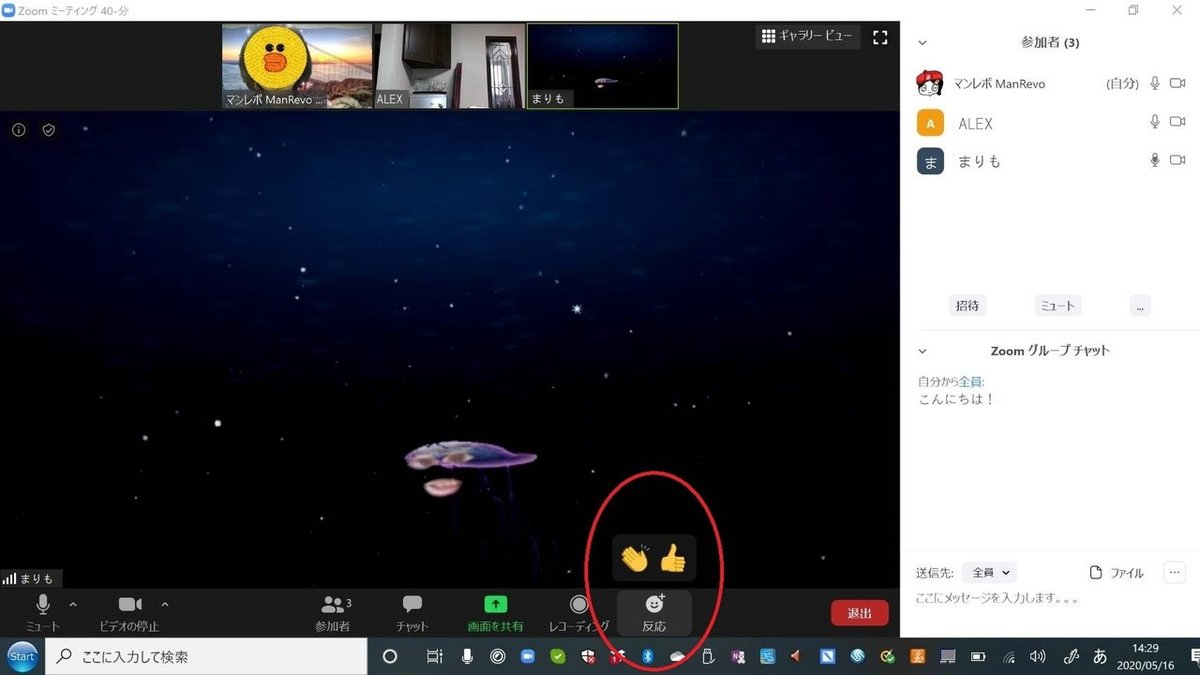Screen dimensions: 1200x675
Task: Open audio options caret beside ミュート
Action: point(72,604)
